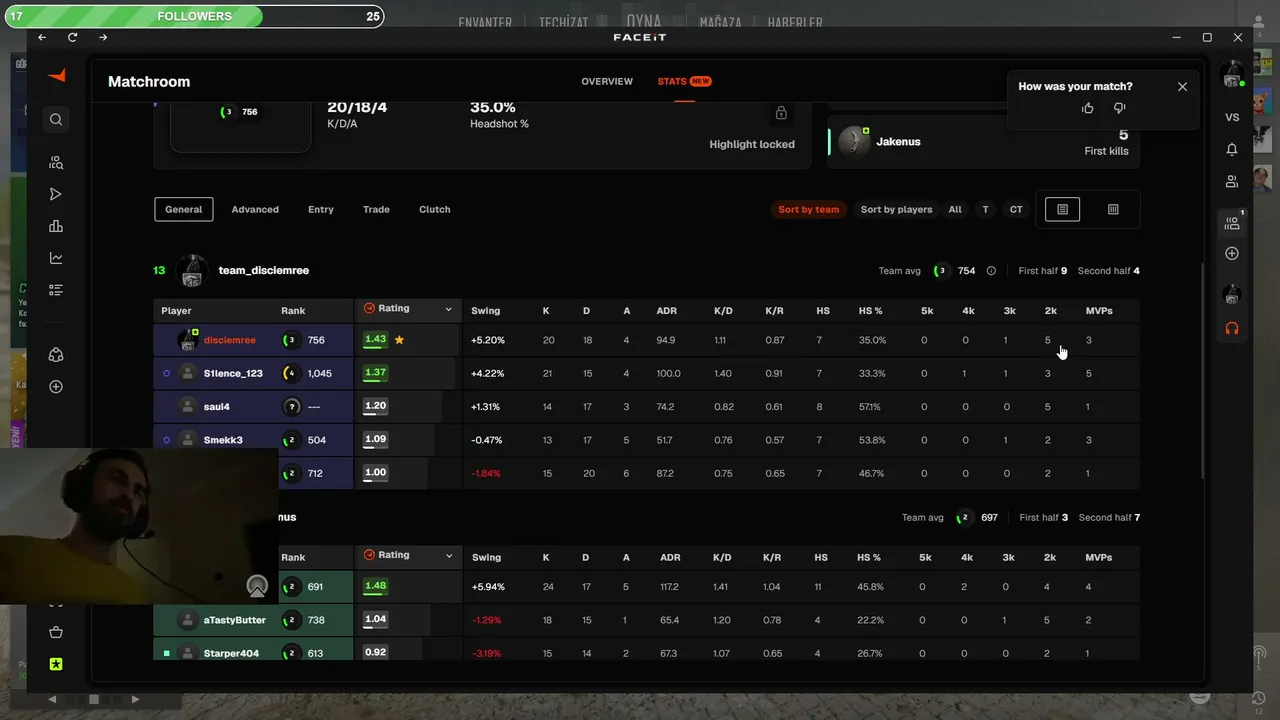Click the locked highlight padlock icon
1280x720 pixels.
[x=781, y=113]
